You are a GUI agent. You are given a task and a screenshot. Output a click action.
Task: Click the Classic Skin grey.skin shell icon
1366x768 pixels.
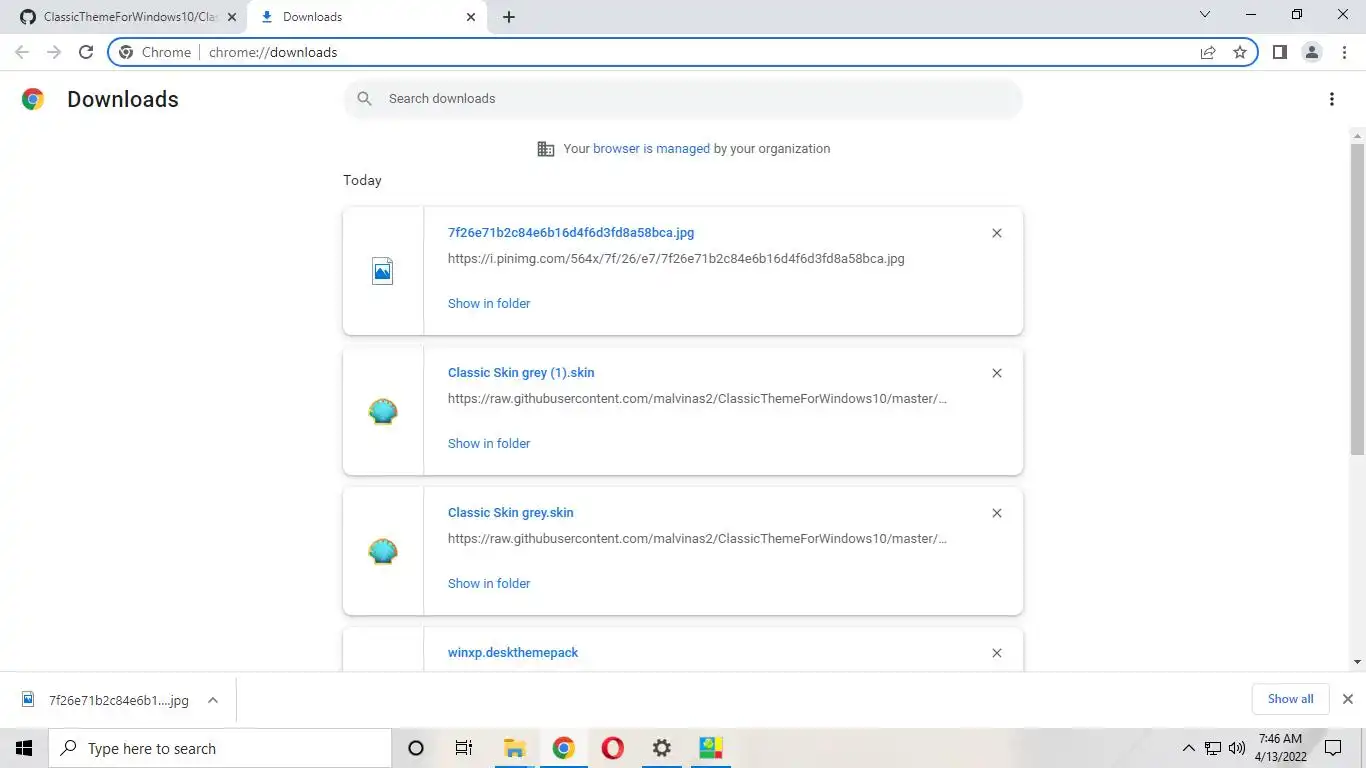click(x=383, y=551)
